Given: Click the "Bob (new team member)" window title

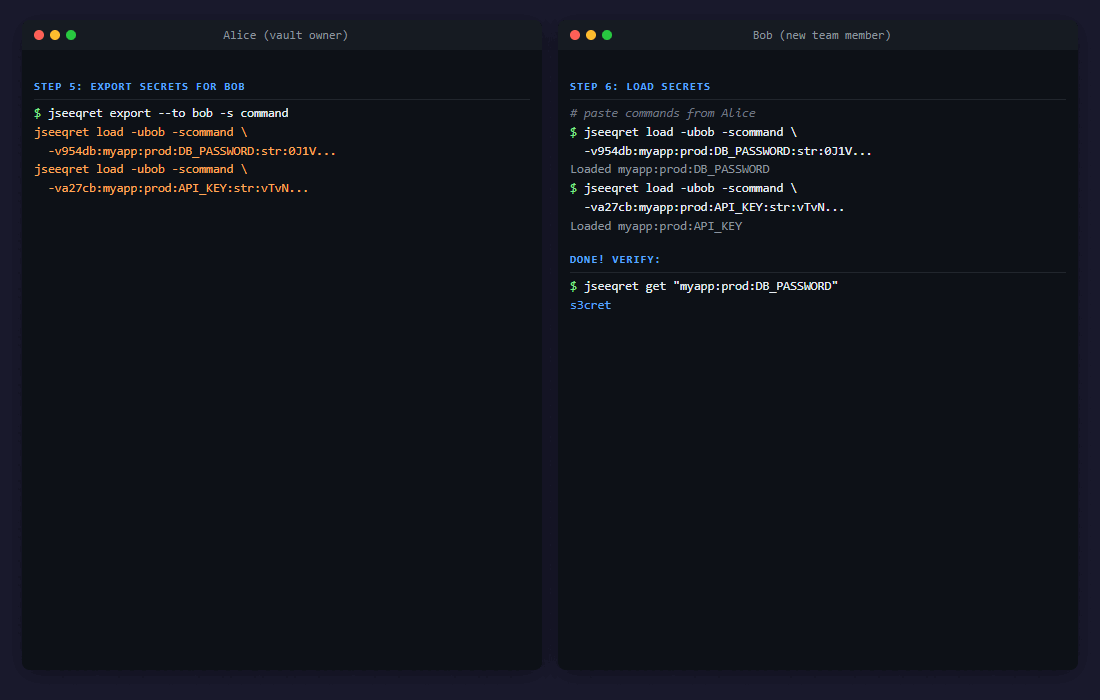Looking at the screenshot, I should (x=821, y=35).
